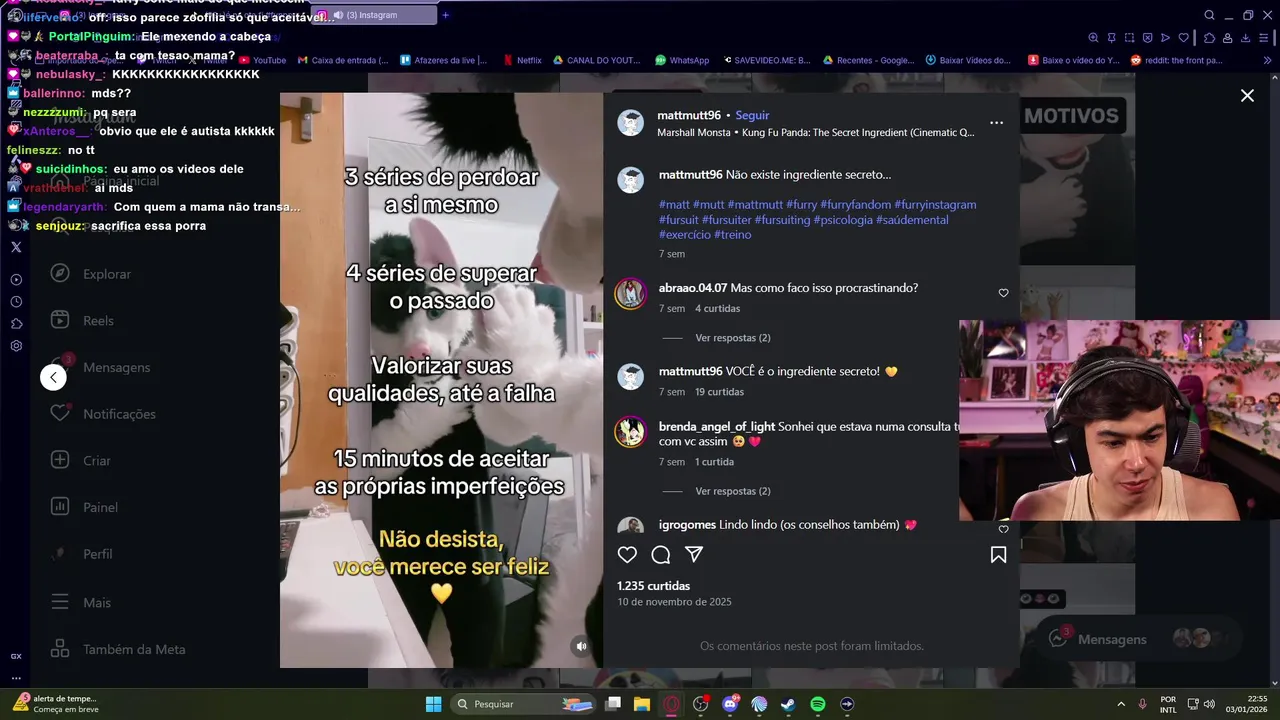Like abraao.04.07's comment
Screen dimensions: 1280x720
point(1003,293)
